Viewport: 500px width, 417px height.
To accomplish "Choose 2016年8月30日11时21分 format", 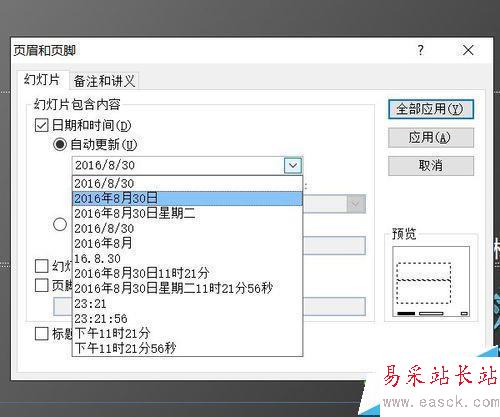I will [x=187, y=273].
